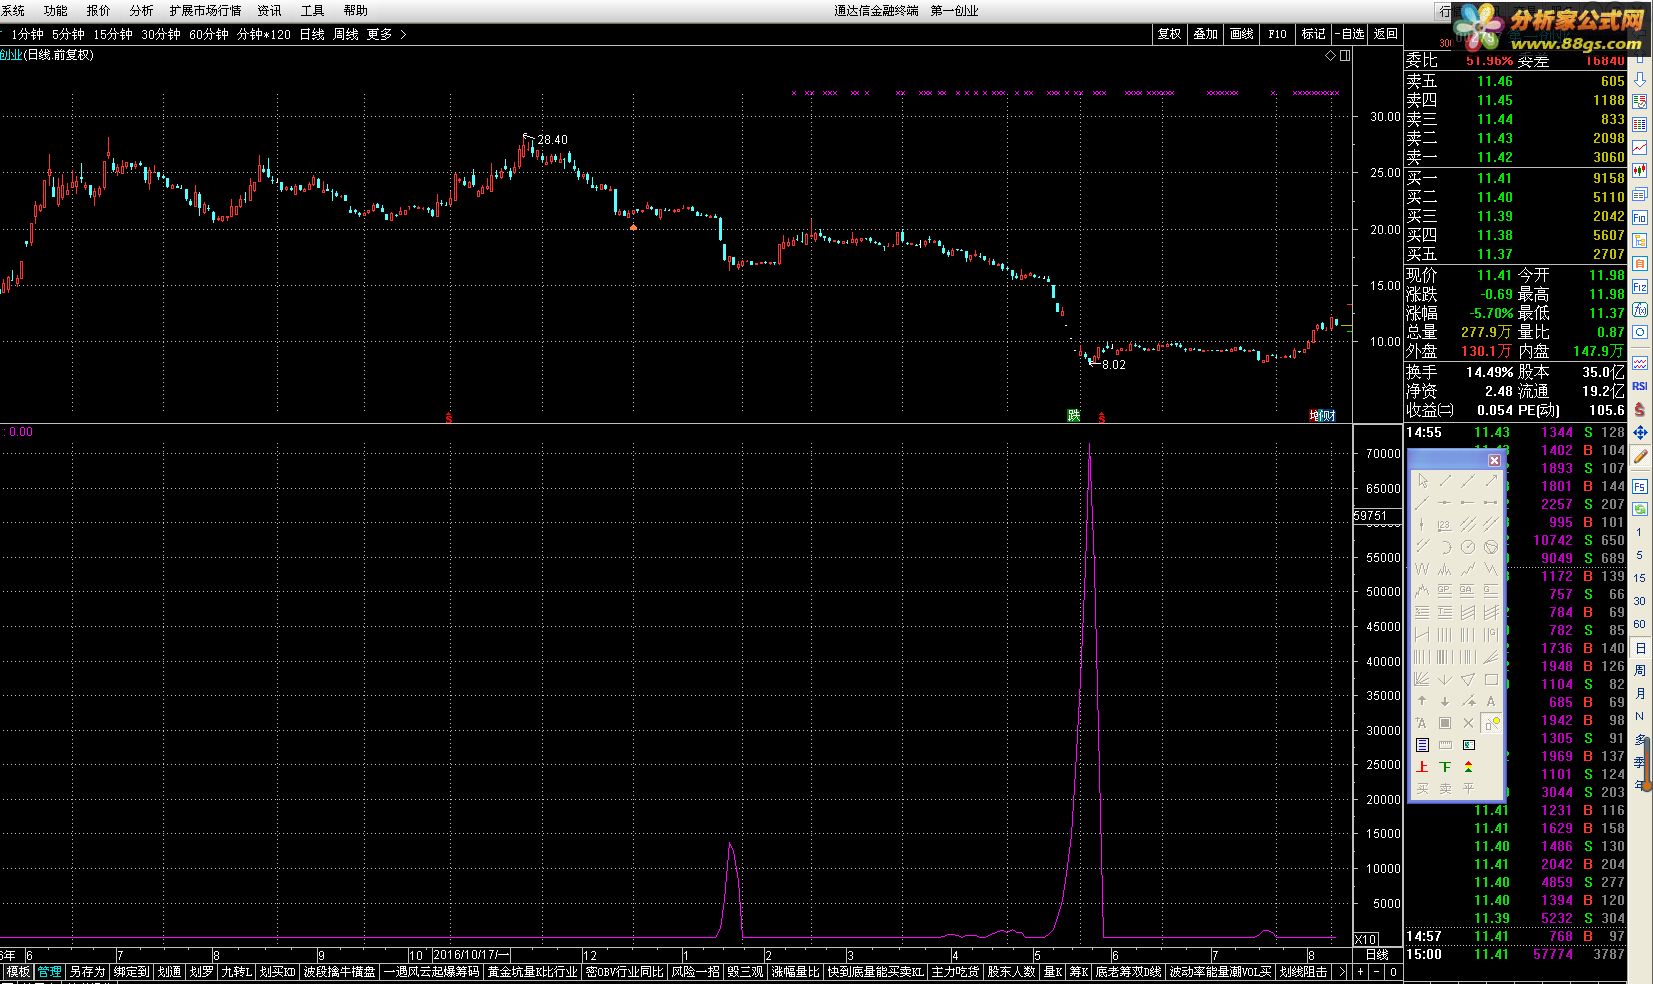
Task: Click the 画线 drawing button
Action: pyautogui.click(x=1242, y=34)
